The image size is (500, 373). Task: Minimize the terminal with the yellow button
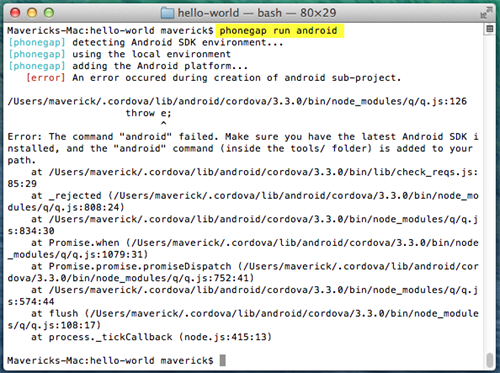[x=32, y=13]
